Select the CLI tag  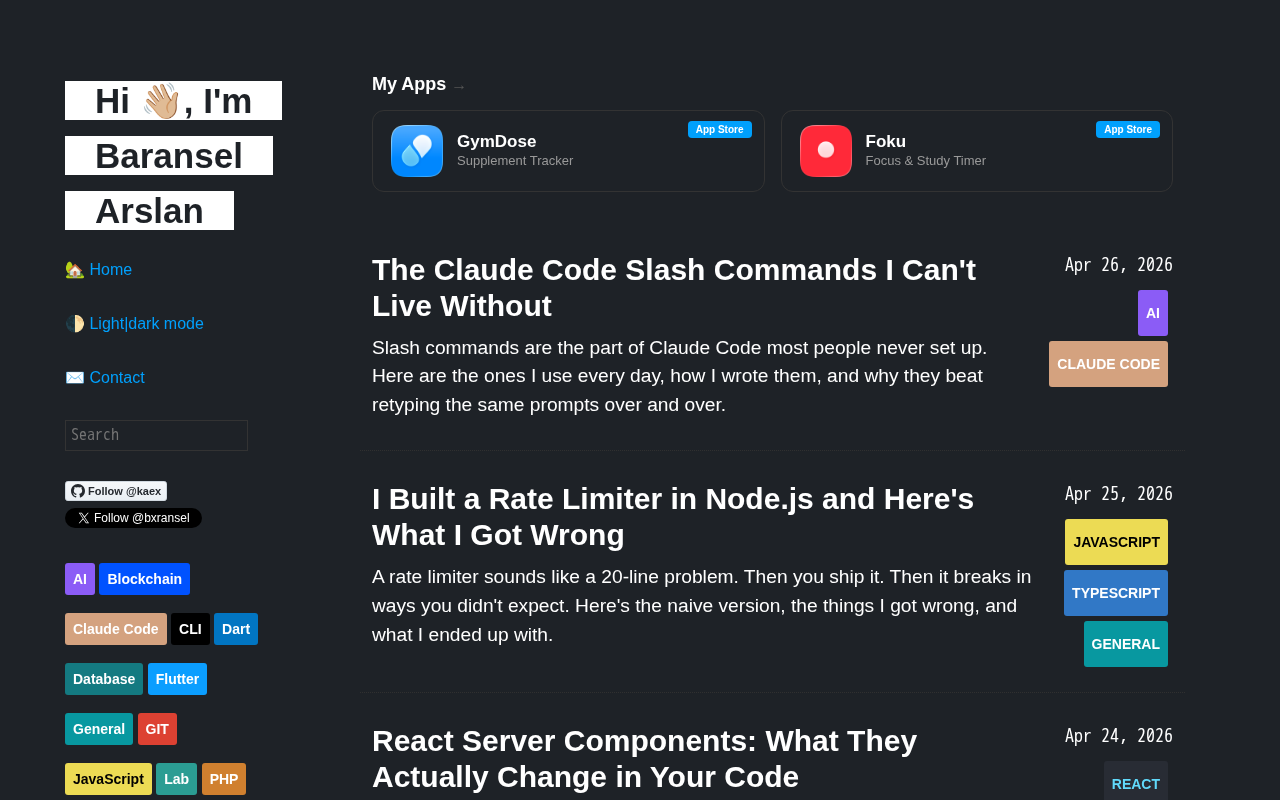190,629
